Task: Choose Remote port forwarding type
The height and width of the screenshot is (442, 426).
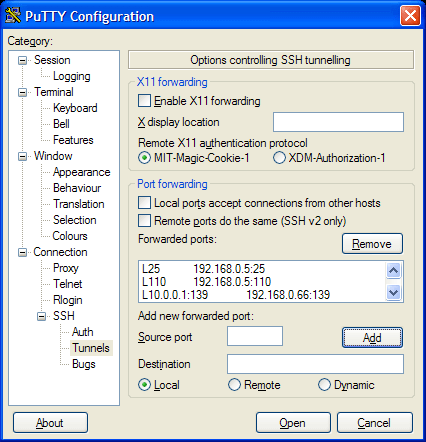Action: [234, 385]
